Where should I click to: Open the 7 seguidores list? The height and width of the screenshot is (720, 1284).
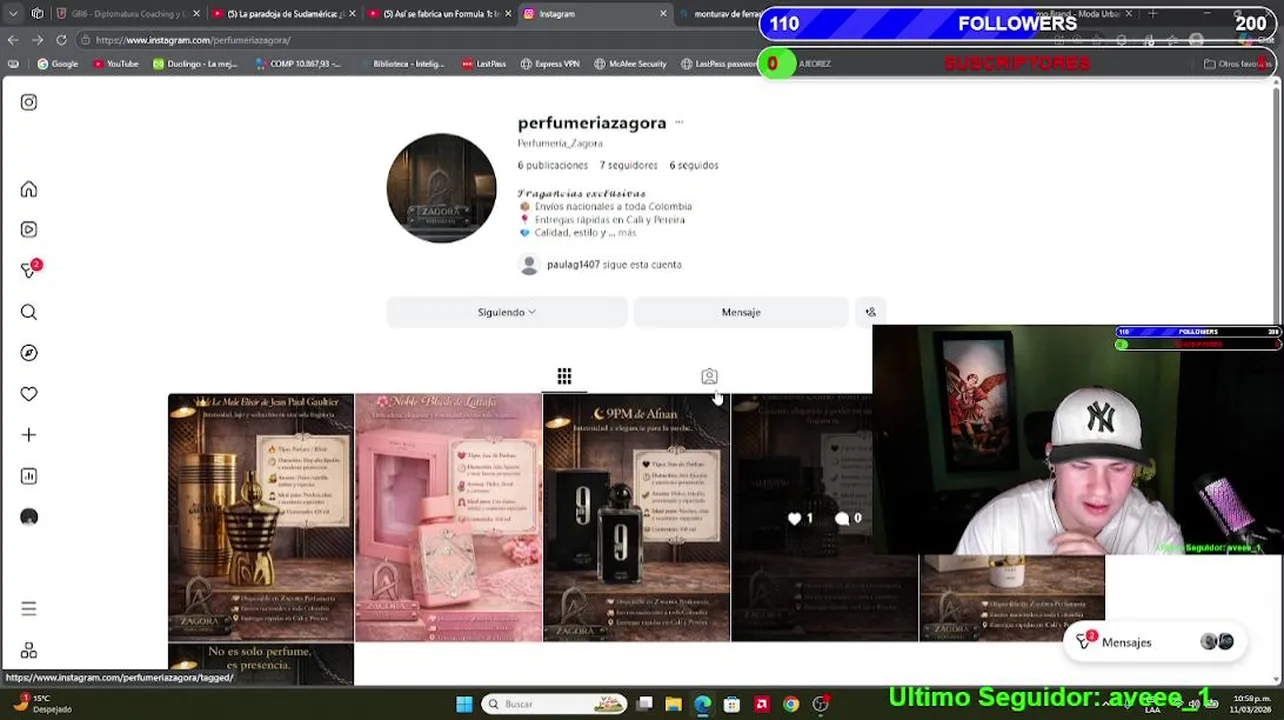click(x=629, y=165)
